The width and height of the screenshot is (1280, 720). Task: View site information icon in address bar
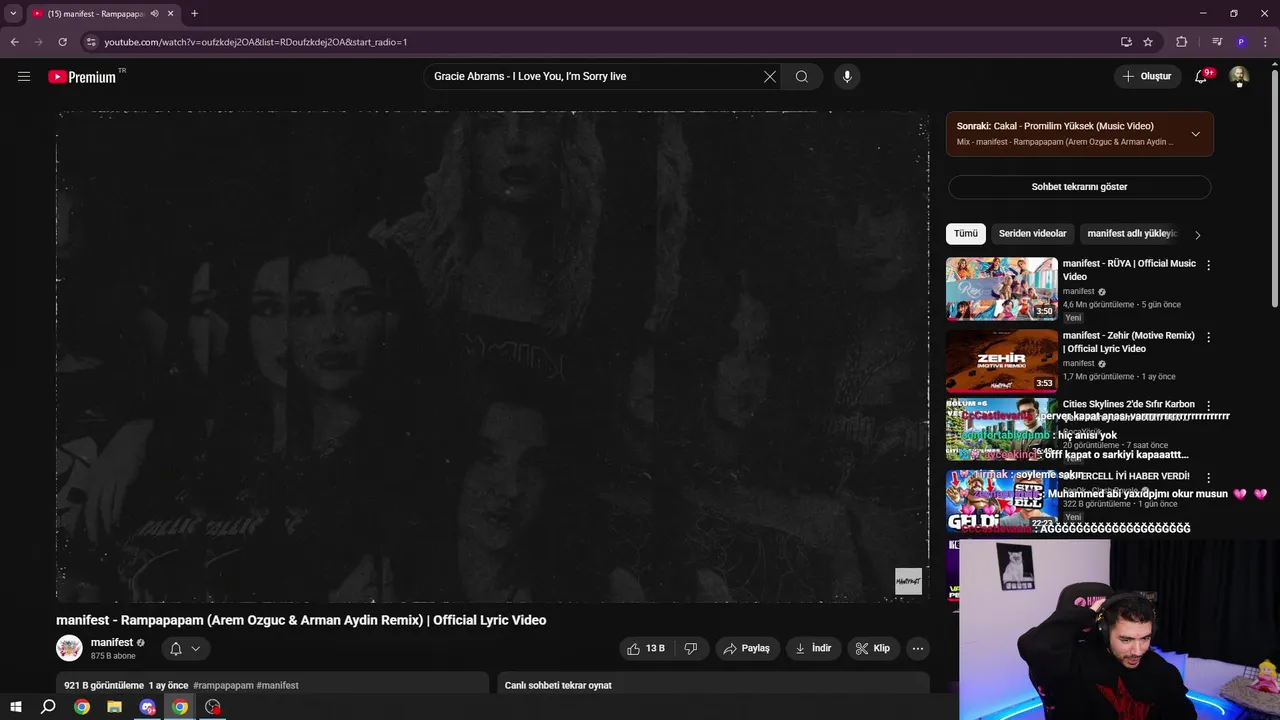point(91,42)
